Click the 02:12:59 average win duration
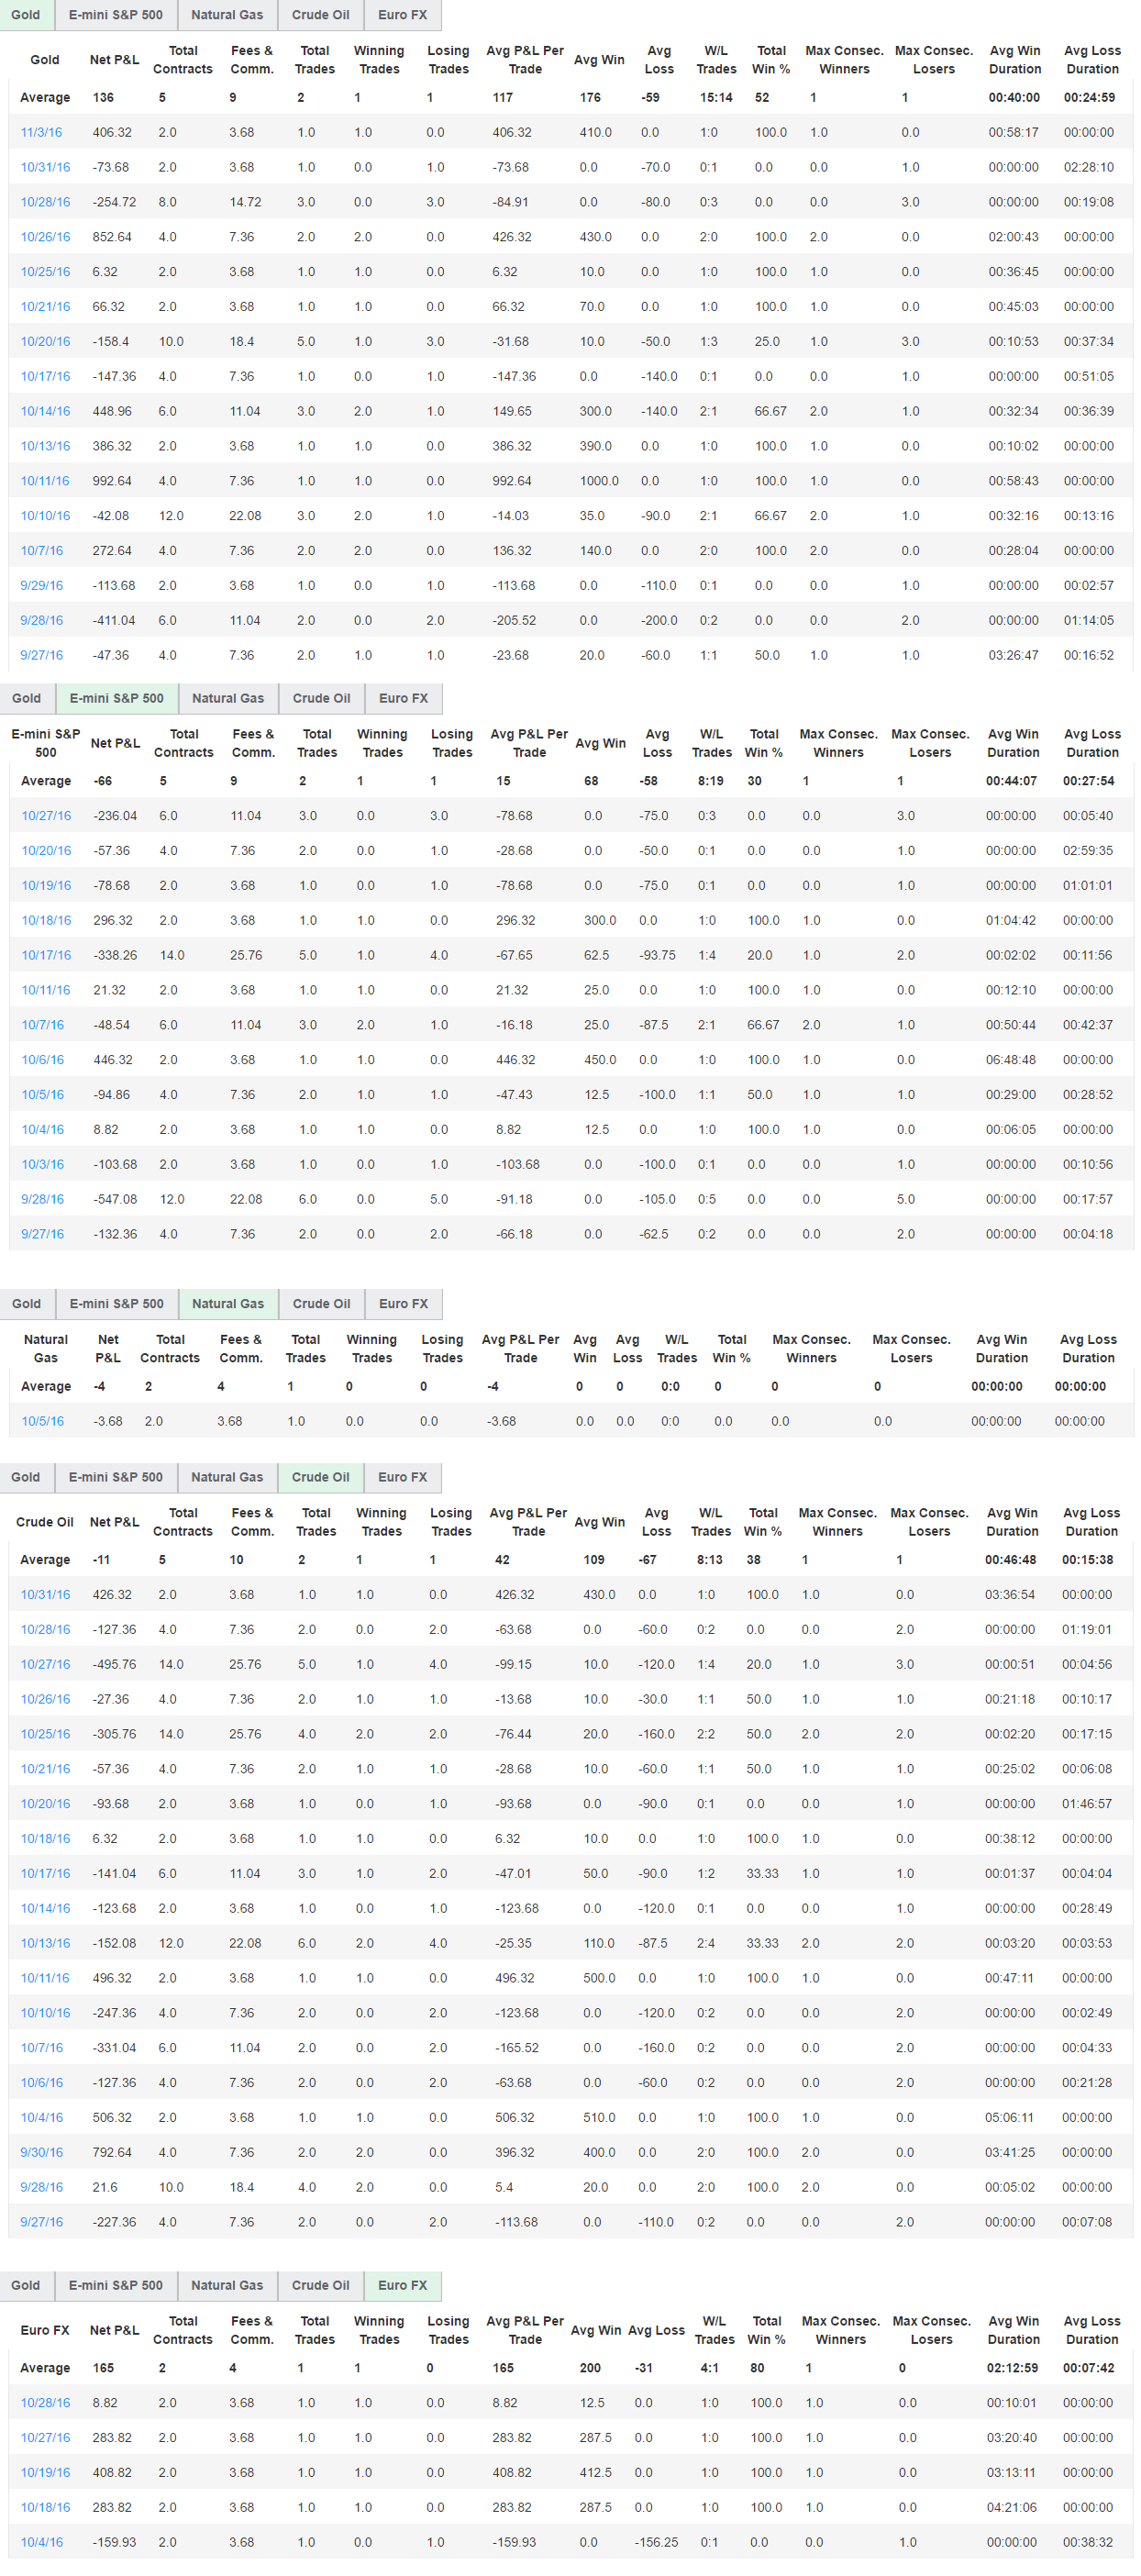The height and width of the screenshot is (2576, 1141). (1012, 2368)
